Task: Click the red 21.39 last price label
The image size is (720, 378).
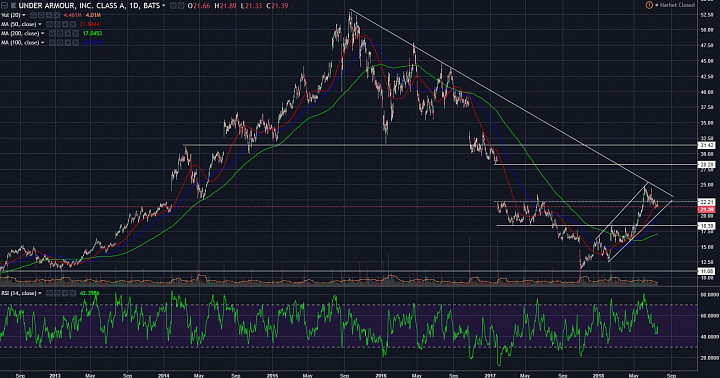Action: (x=706, y=209)
